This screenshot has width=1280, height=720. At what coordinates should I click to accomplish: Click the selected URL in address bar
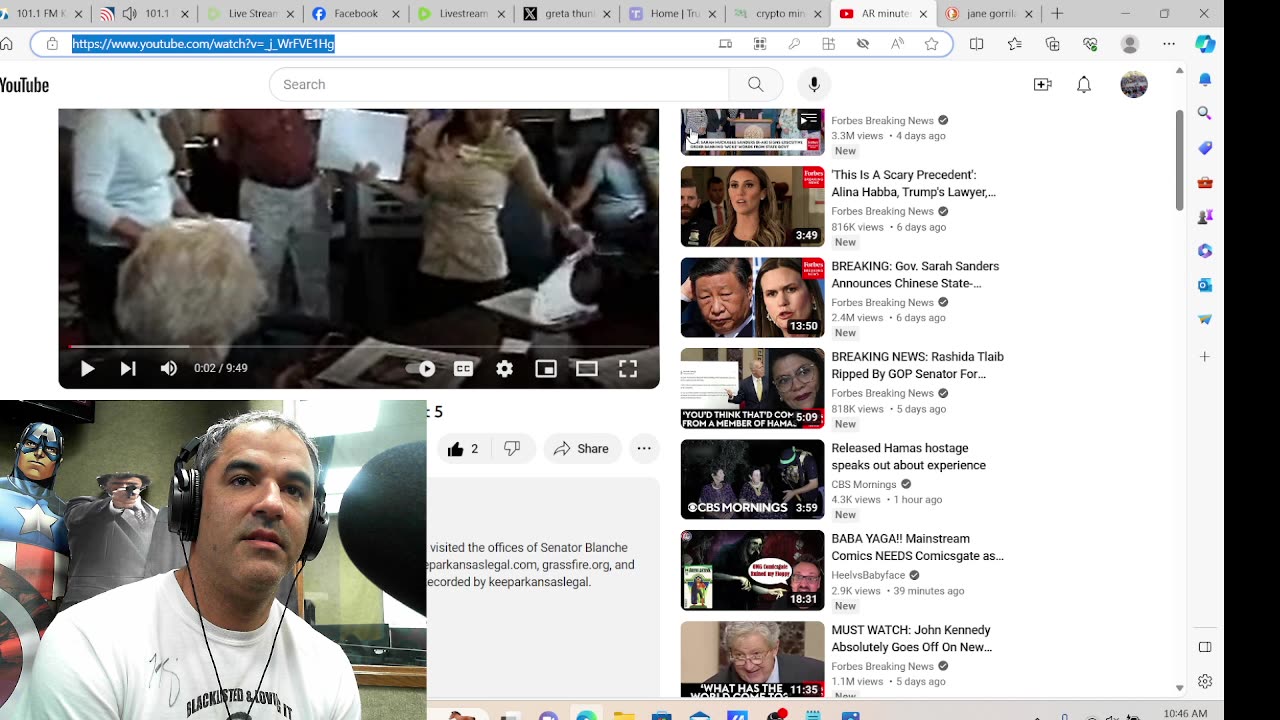click(x=203, y=44)
